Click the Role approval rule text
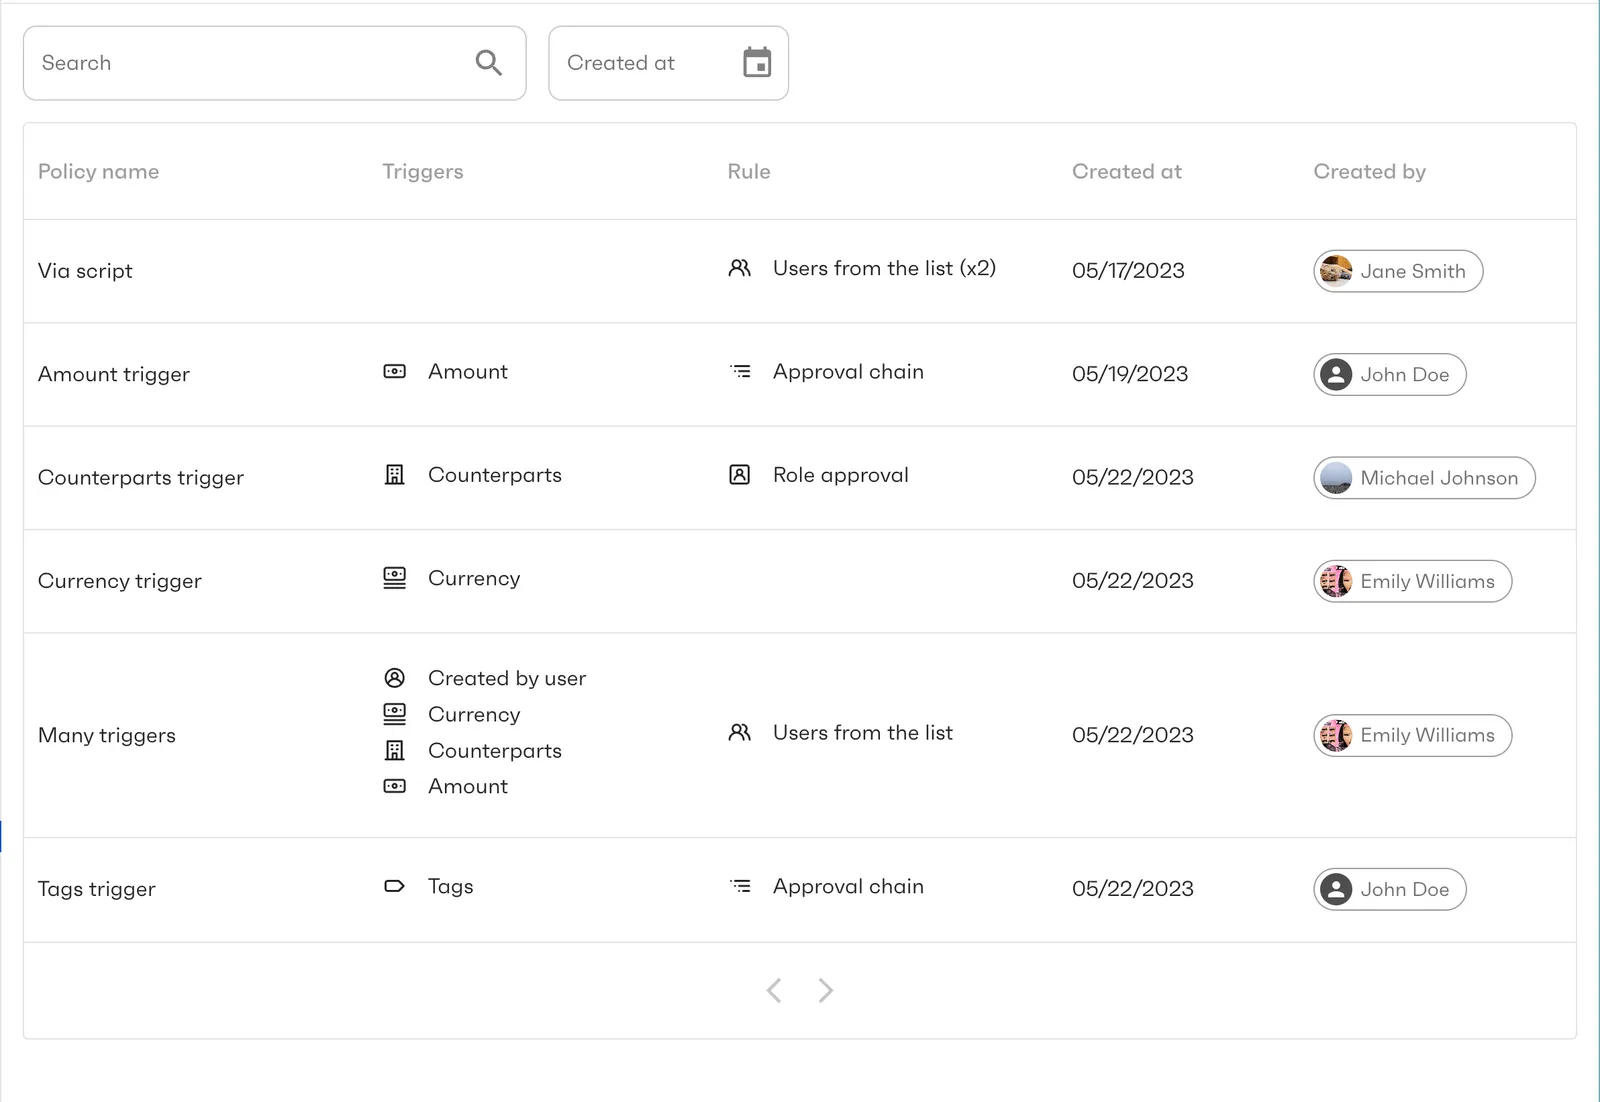The image size is (1600, 1102). click(841, 475)
